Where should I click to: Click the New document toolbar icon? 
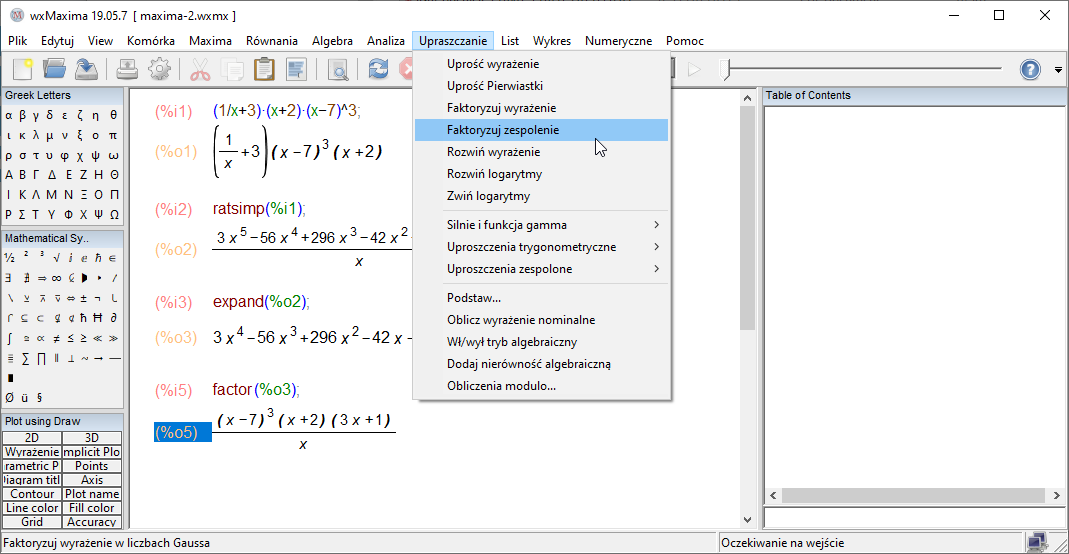(22, 69)
